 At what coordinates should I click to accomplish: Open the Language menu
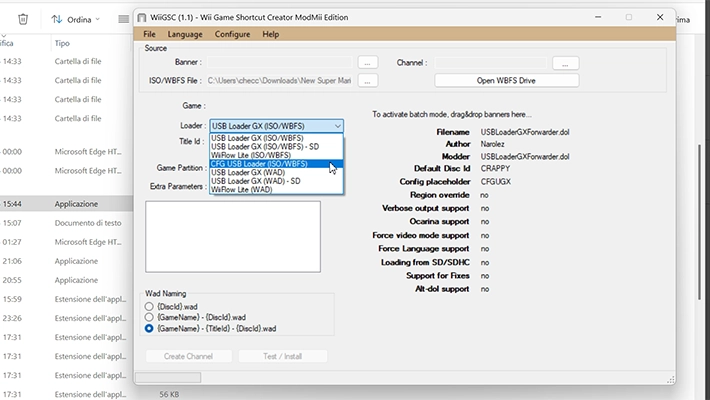[x=185, y=34]
